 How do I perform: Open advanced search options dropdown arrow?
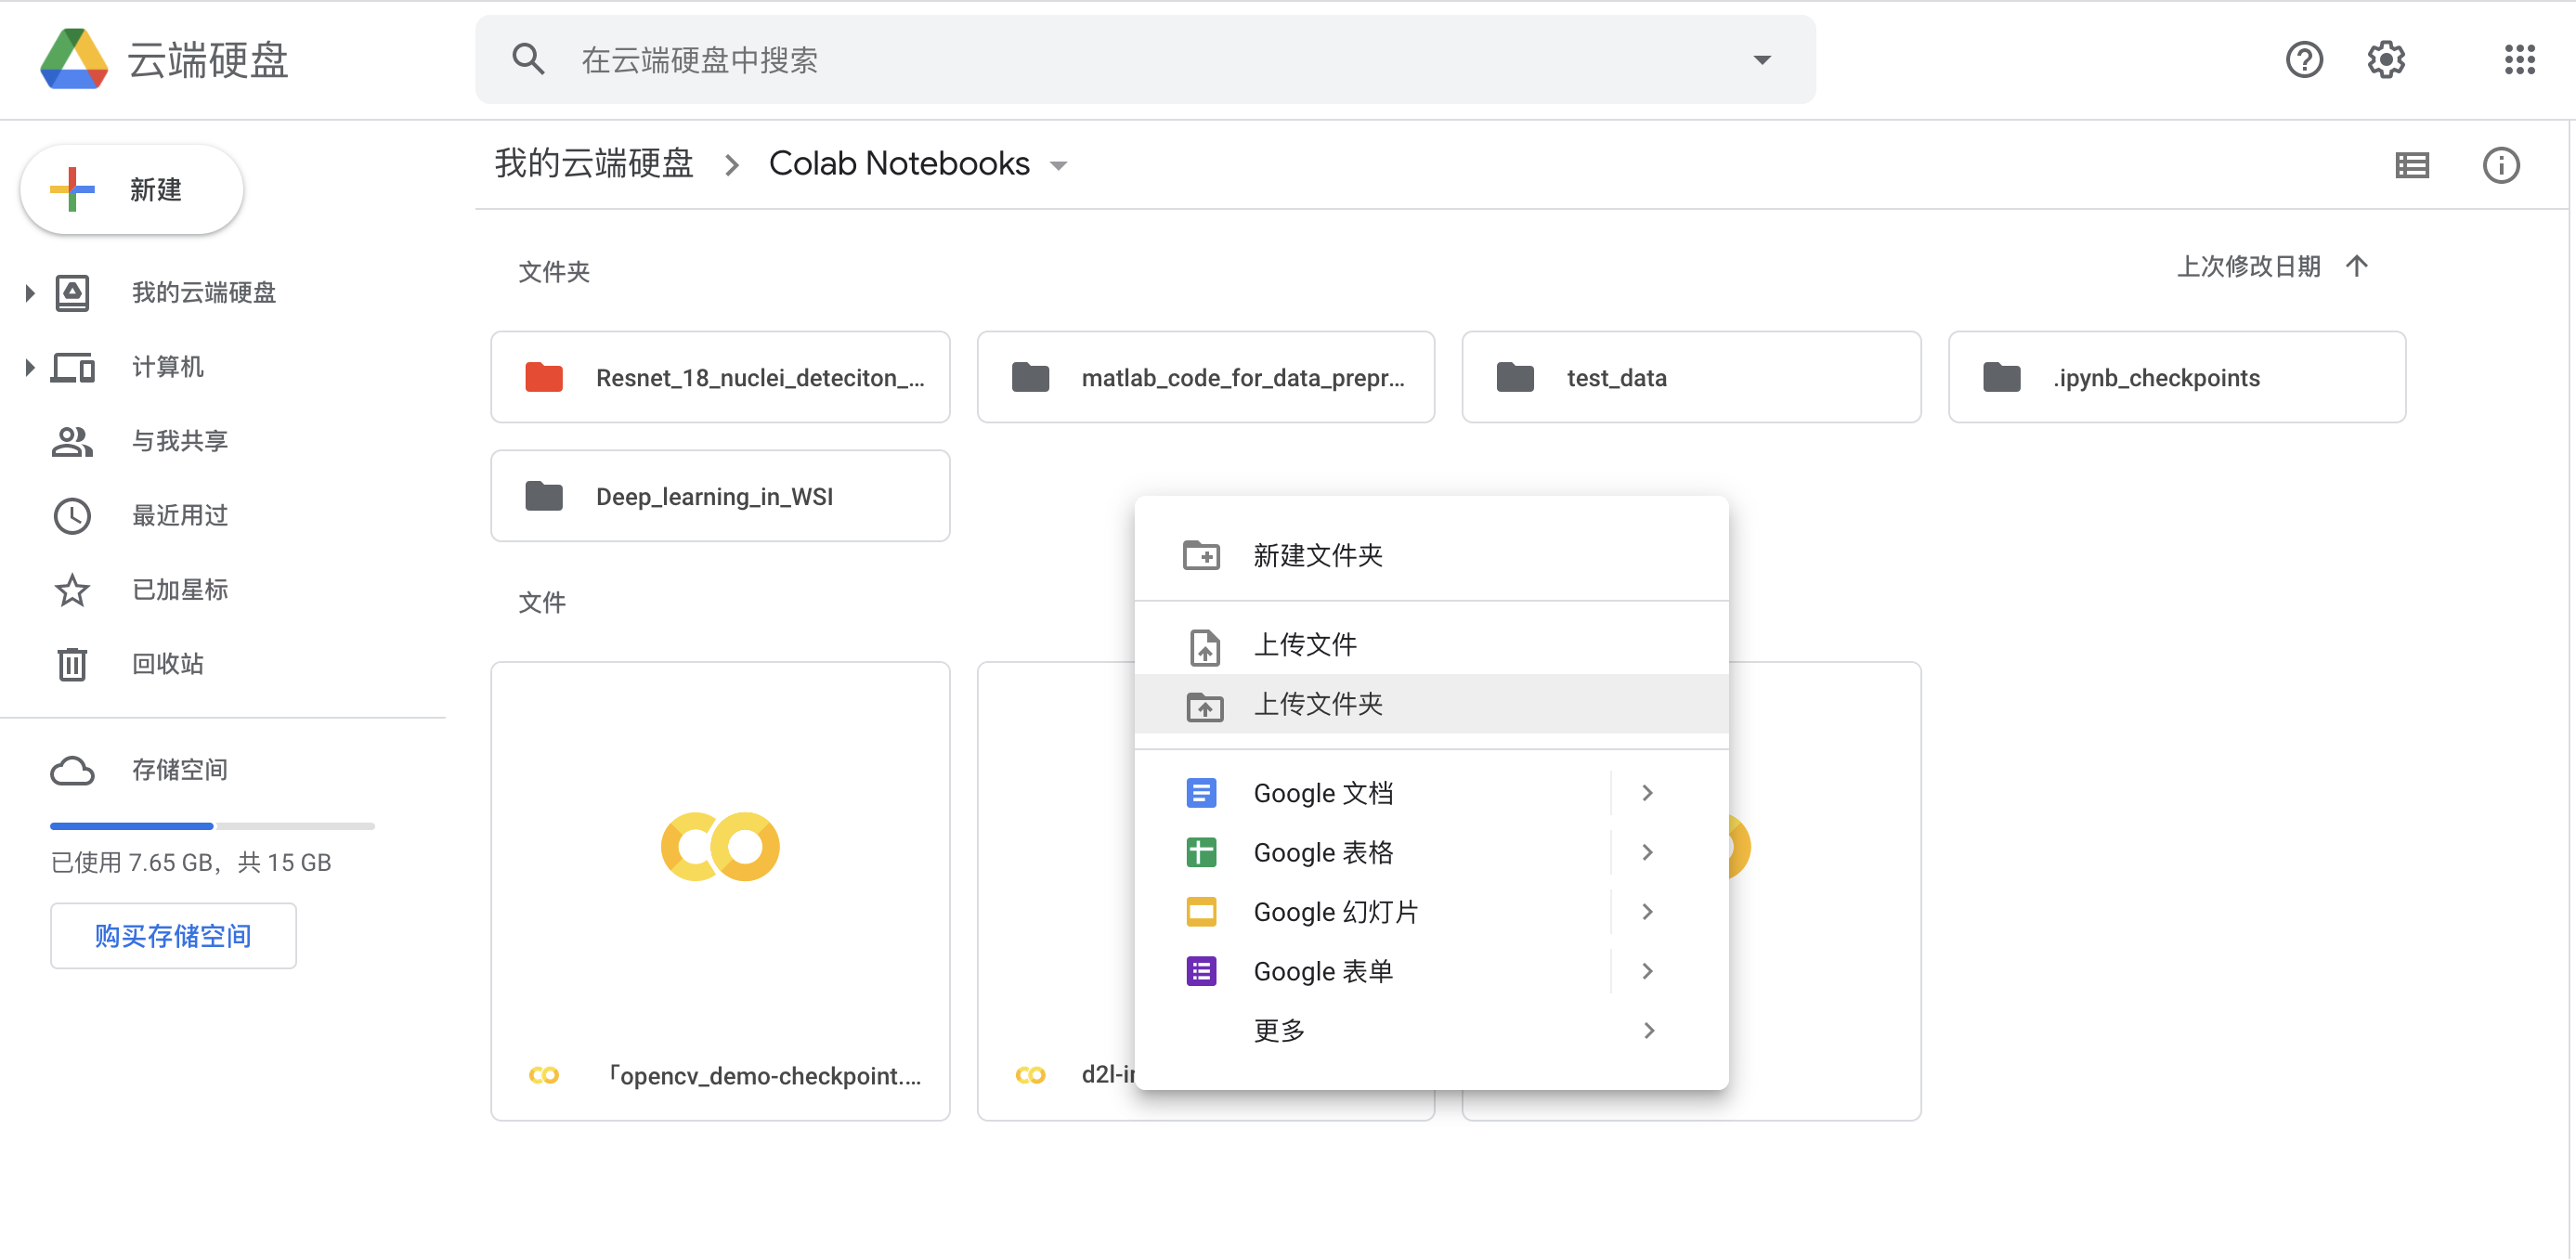coord(1761,60)
